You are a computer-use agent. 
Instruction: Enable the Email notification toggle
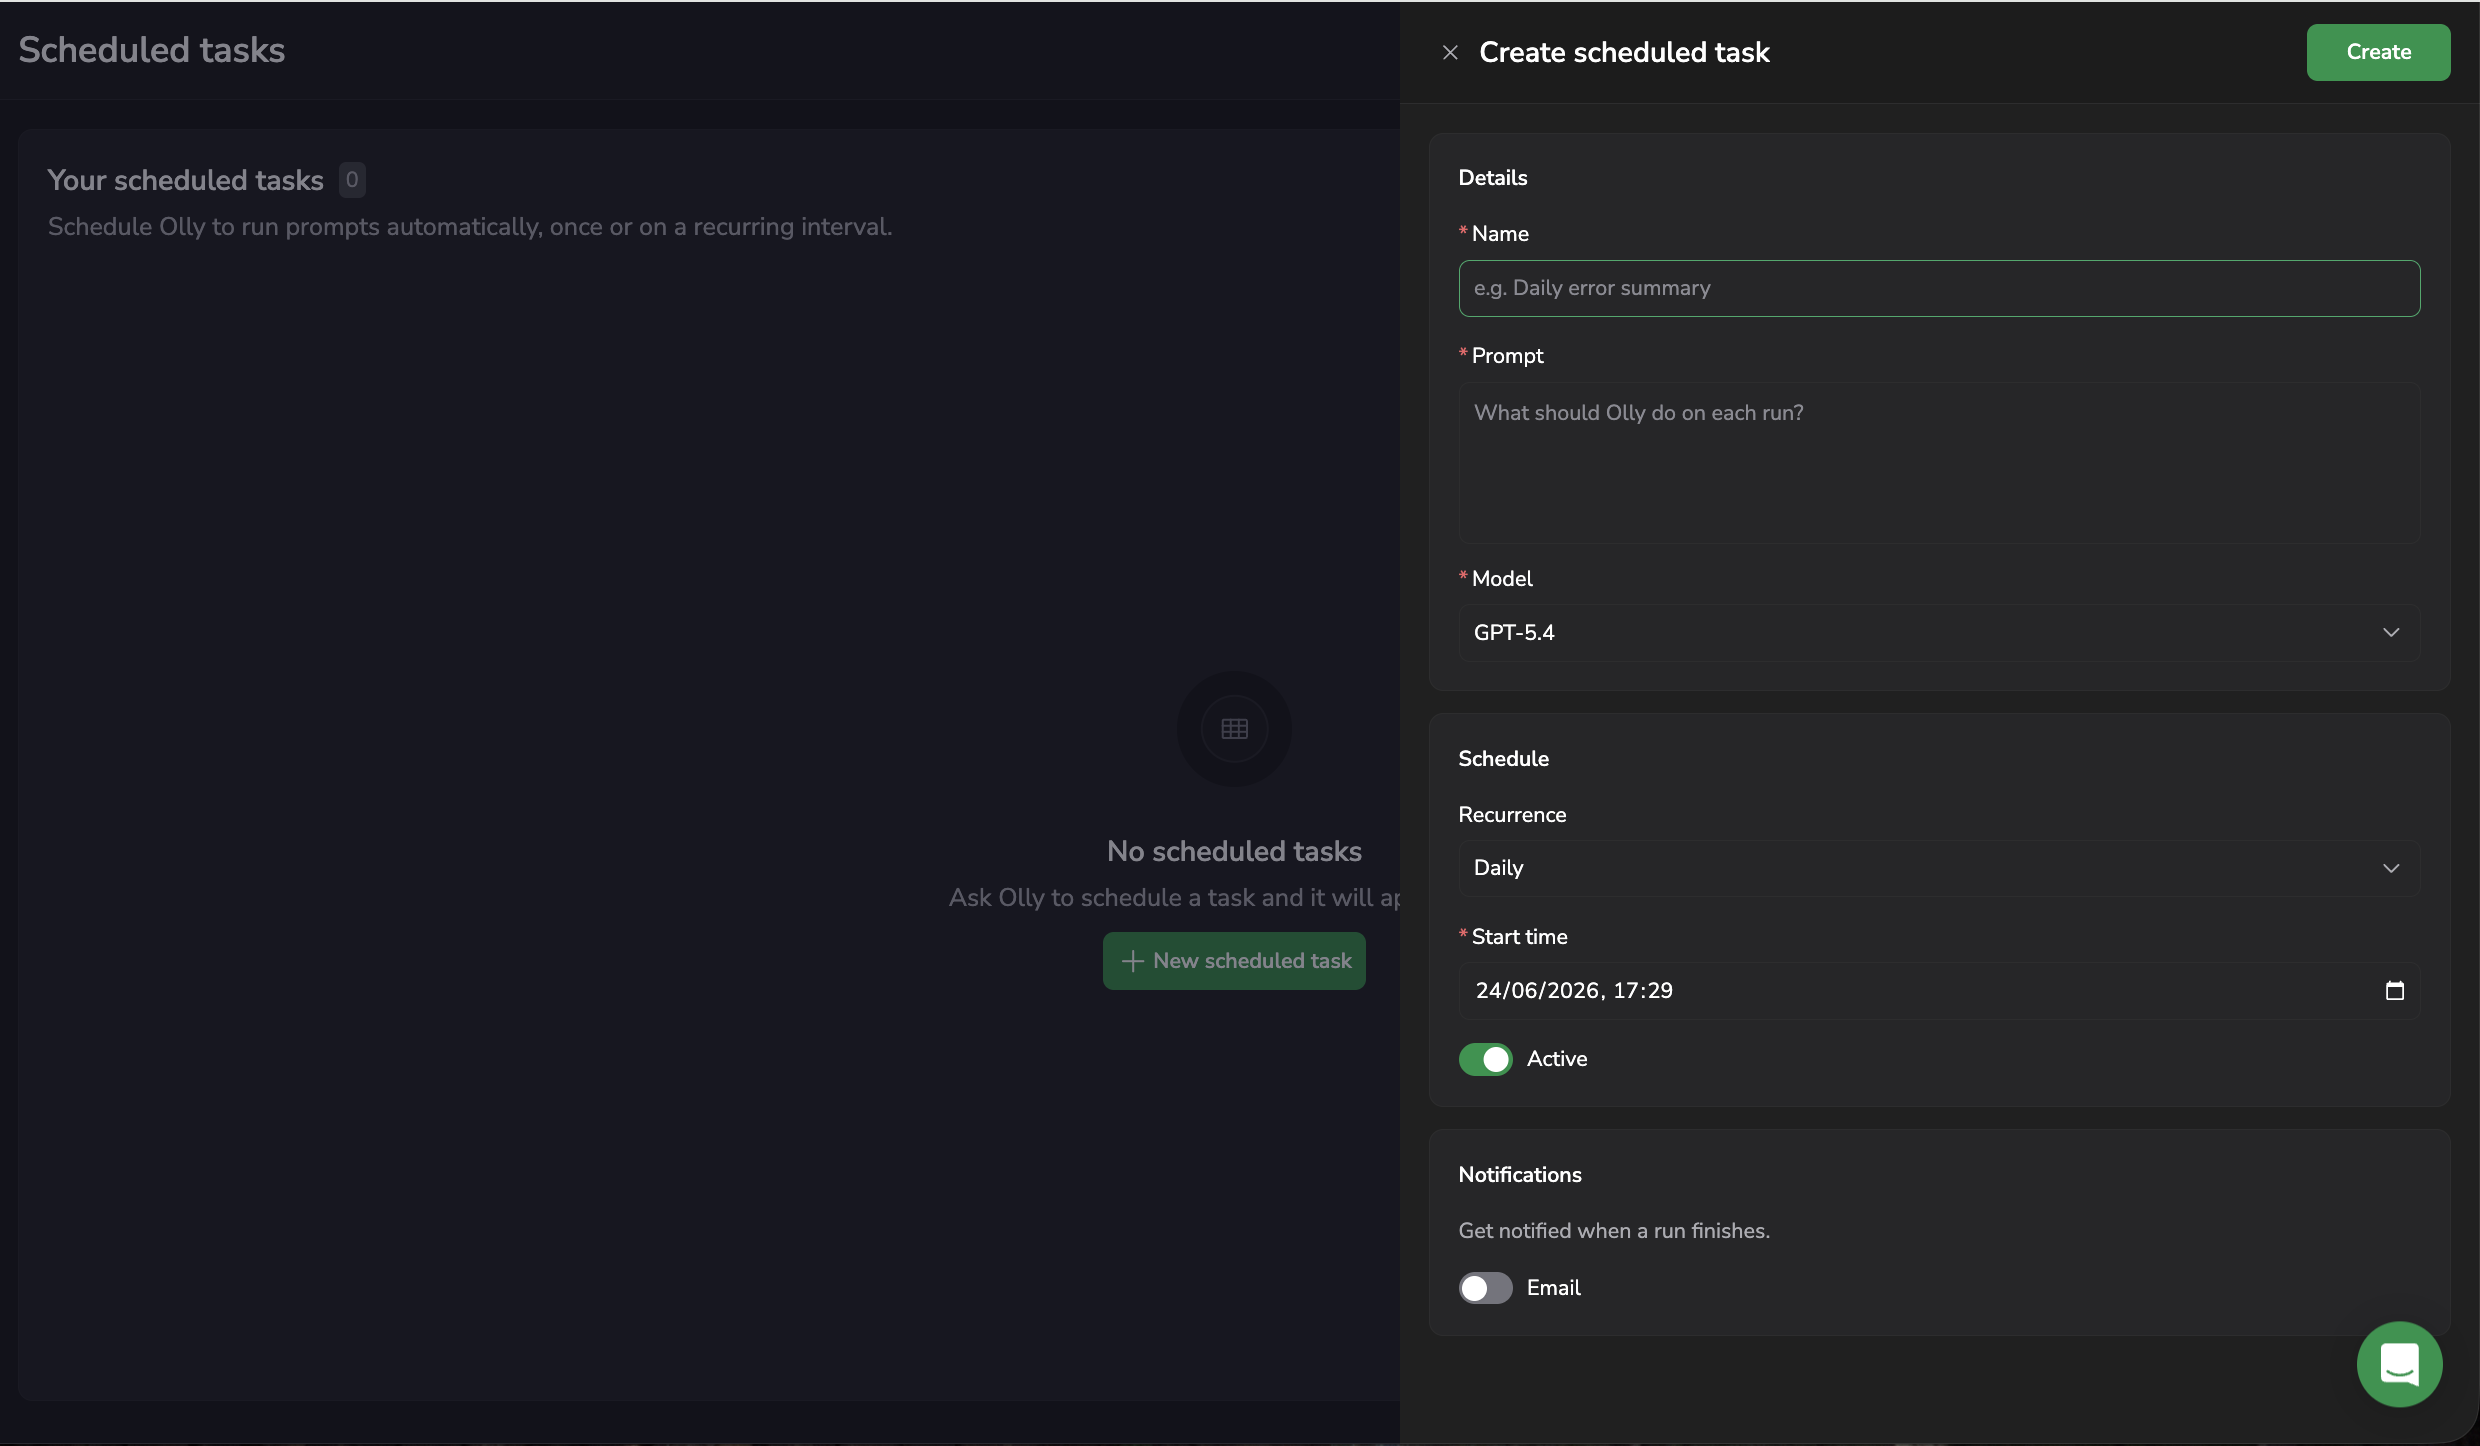pos(1485,1288)
